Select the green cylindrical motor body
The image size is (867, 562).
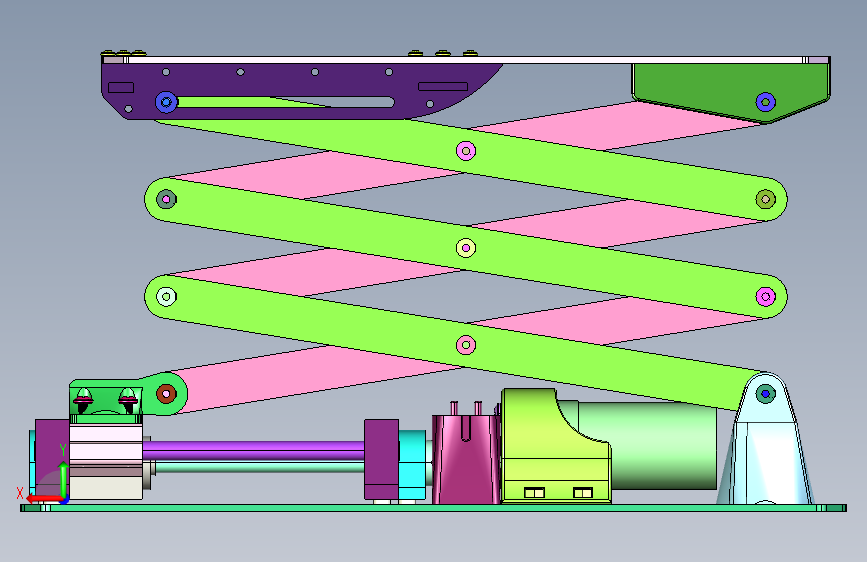(664, 448)
